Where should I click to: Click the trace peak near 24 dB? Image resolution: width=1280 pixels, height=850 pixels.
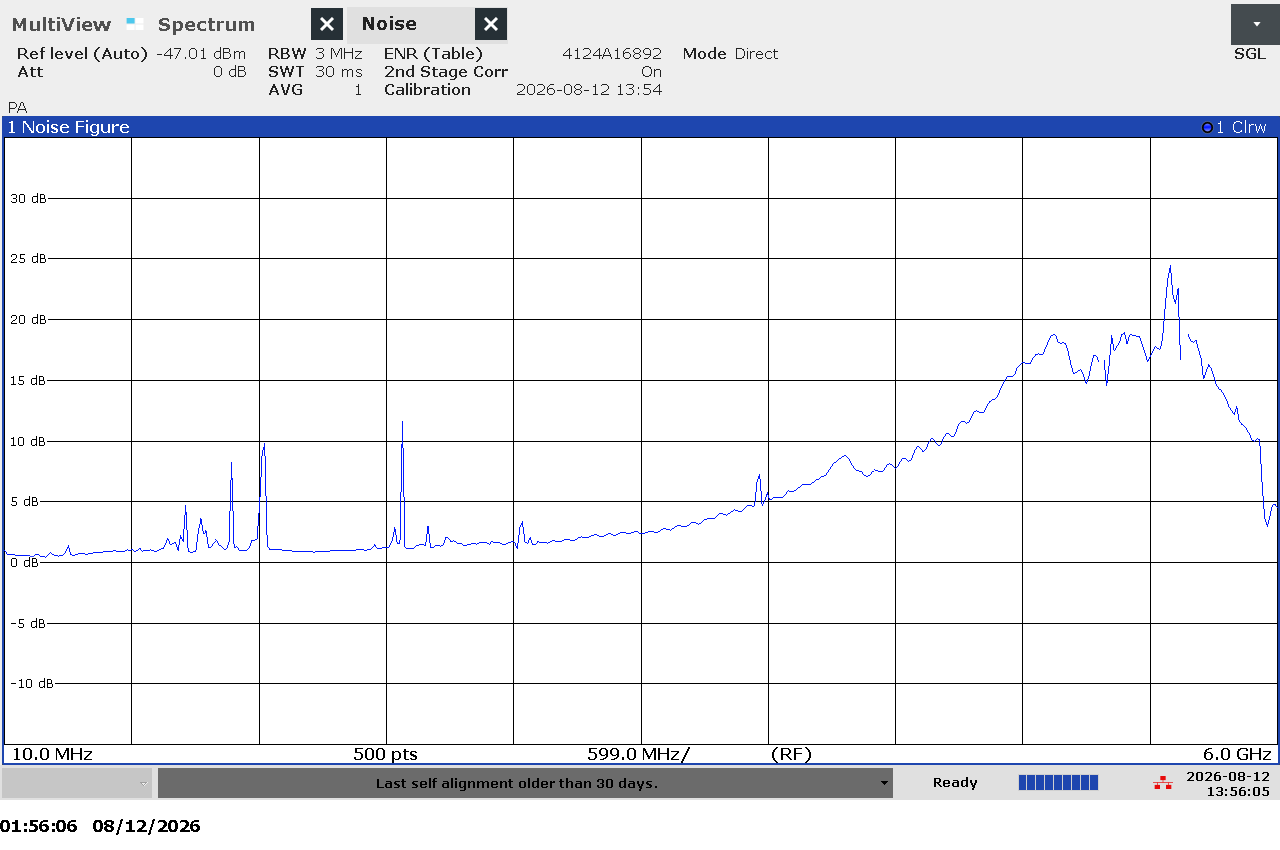[1169, 267]
